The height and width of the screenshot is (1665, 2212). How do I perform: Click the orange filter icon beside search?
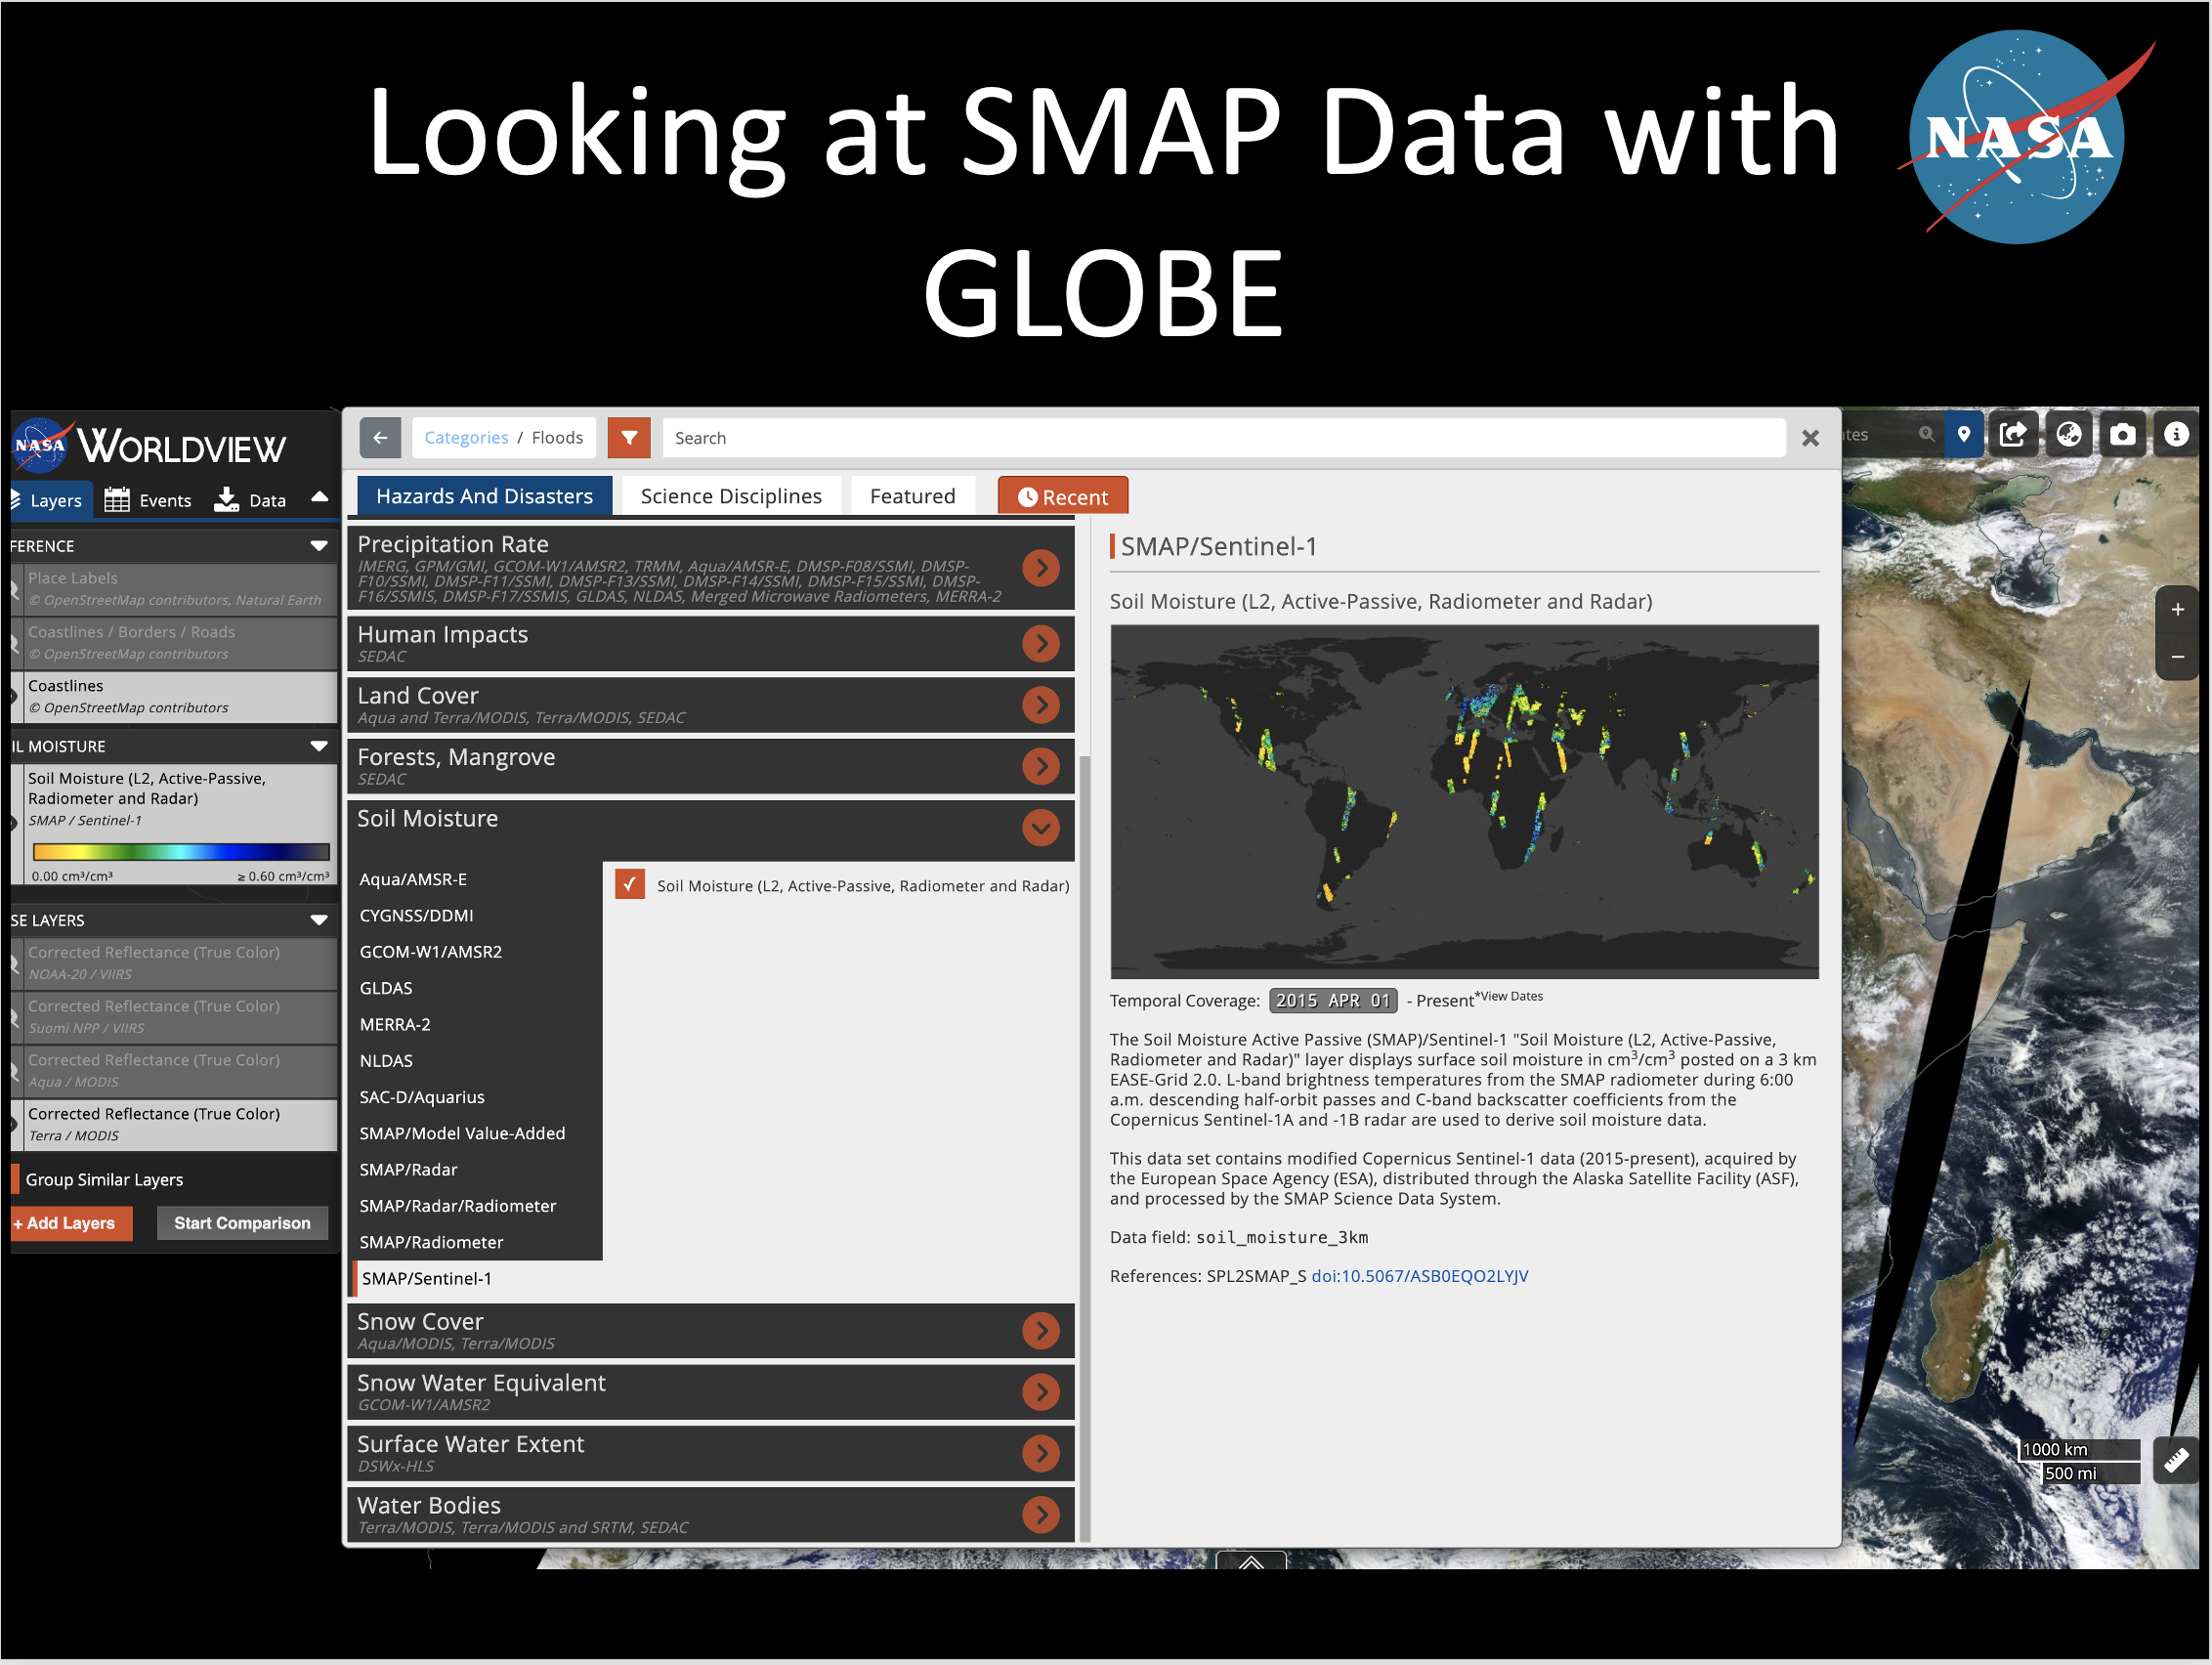click(629, 437)
